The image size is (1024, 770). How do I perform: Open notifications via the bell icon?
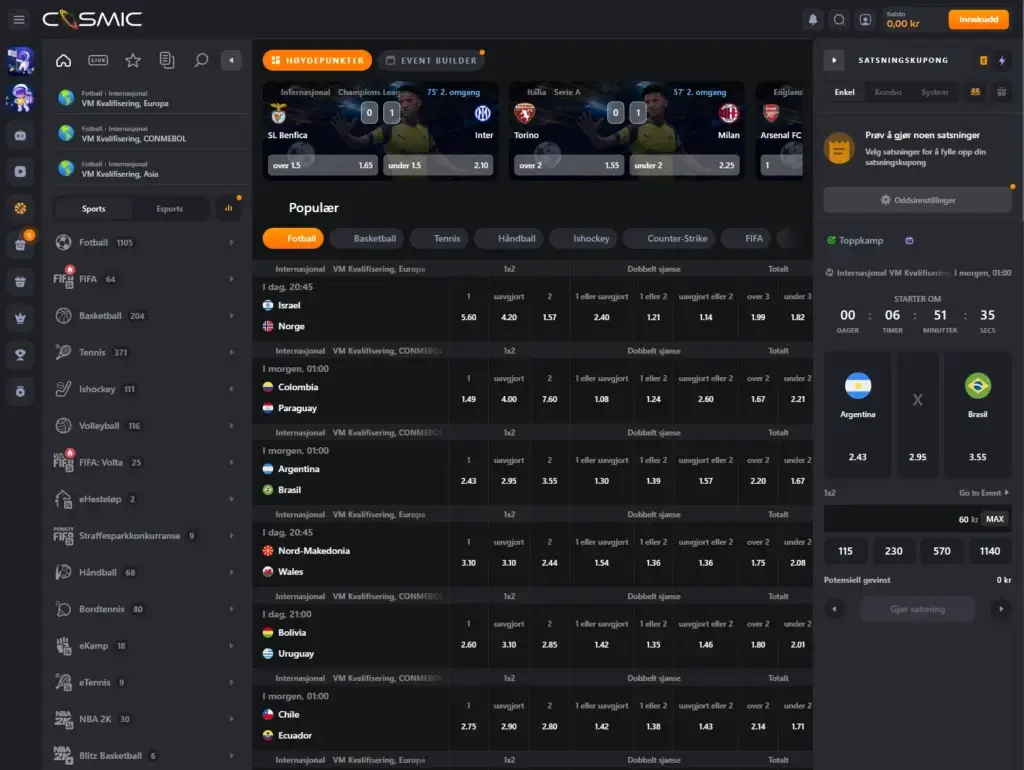coord(812,20)
